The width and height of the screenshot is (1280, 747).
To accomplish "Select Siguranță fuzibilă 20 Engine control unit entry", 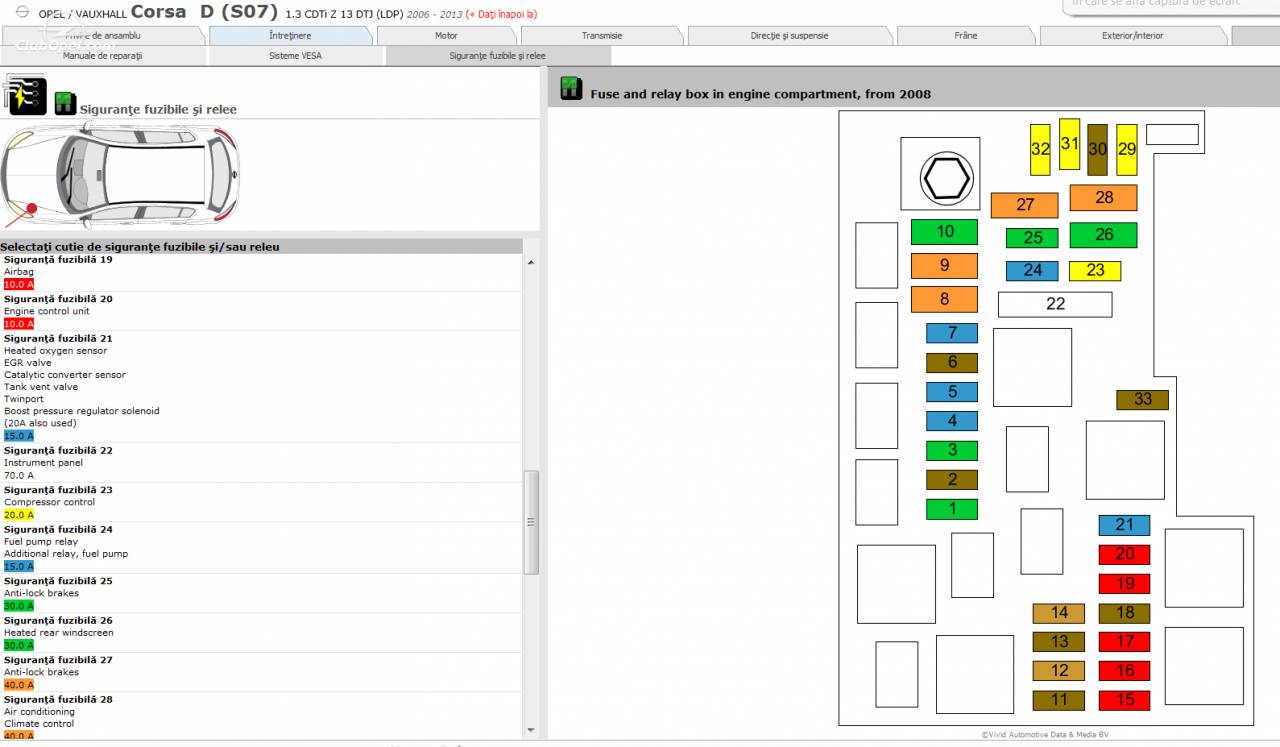I will point(261,311).
